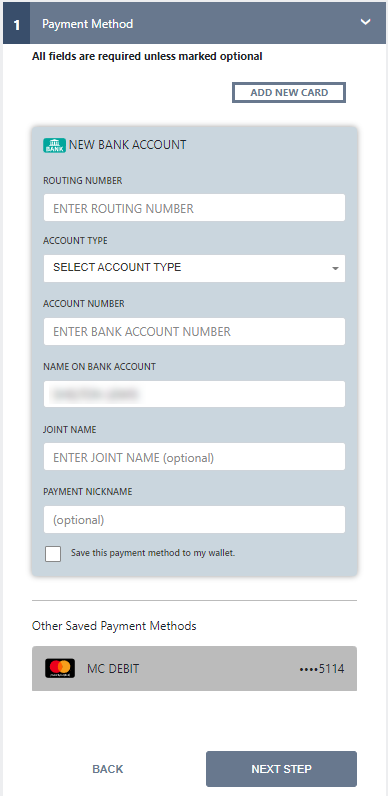Image resolution: width=388 pixels, height=796 pixels.
Task: Focus the Routing Number field
Action: click(x=194, y=208)
